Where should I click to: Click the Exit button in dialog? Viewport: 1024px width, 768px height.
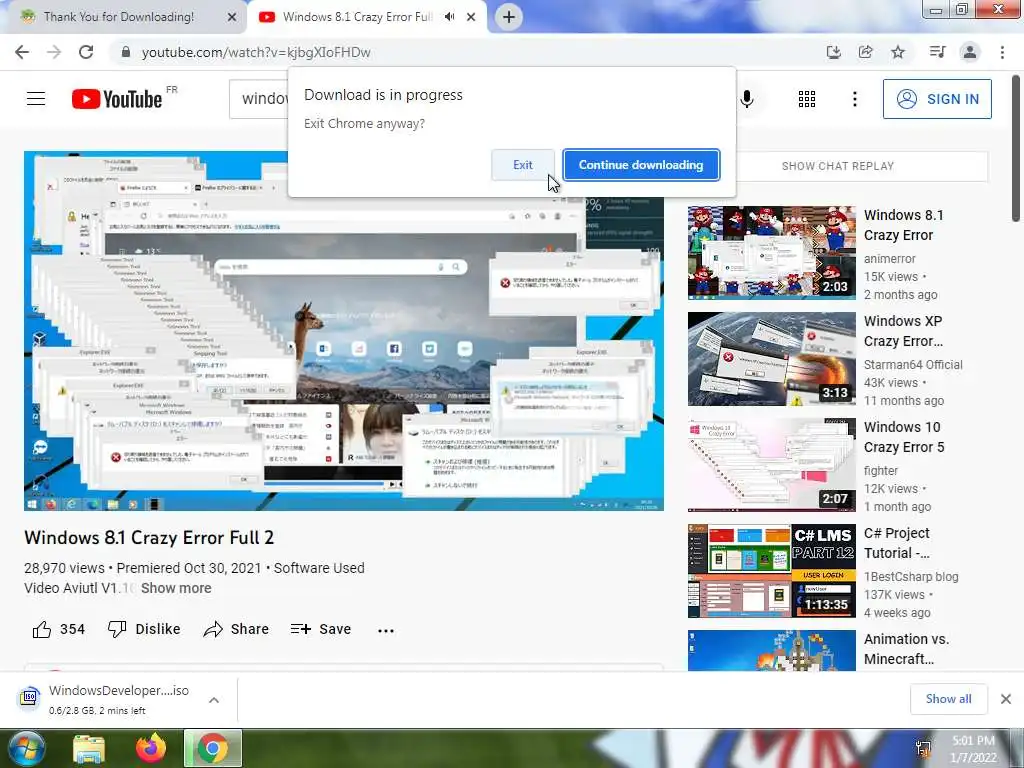pyautogui.click(x=522, y=165)
